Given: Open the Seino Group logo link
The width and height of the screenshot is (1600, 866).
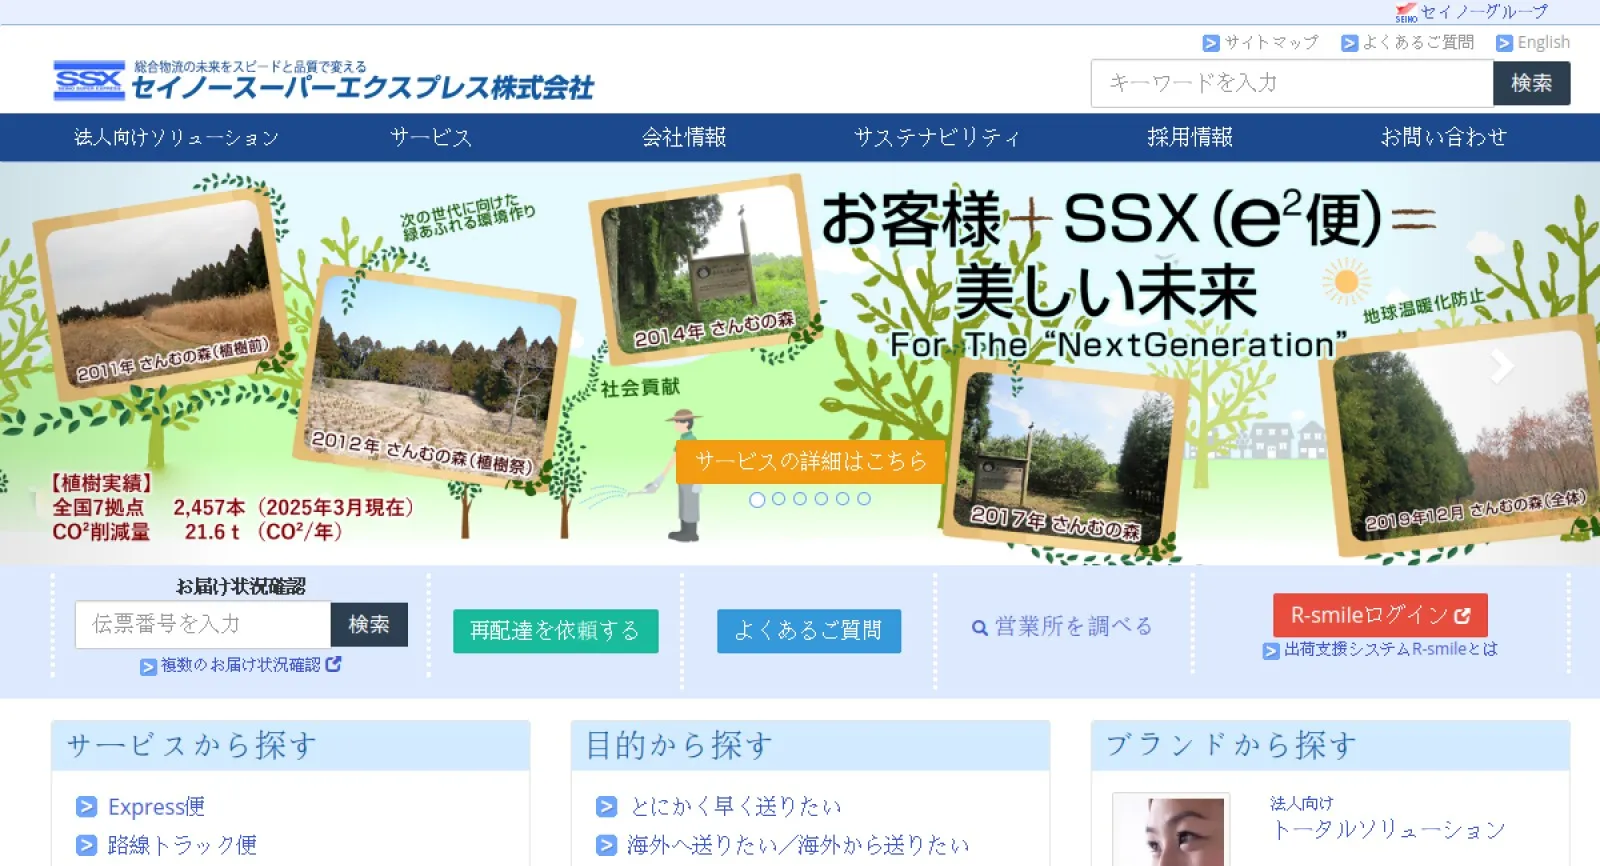Looking at the screenshot, I should [x=1471, y=12].
